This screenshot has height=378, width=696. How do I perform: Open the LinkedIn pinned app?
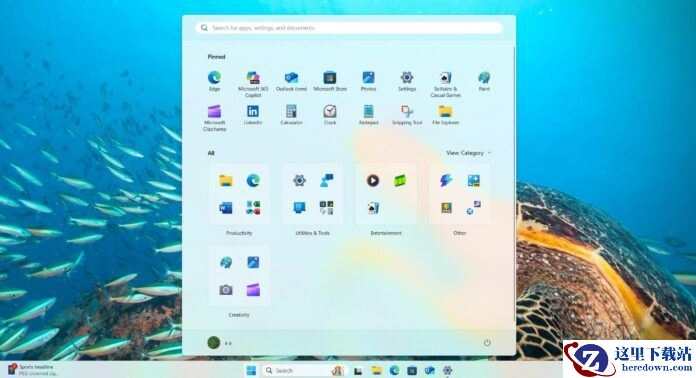click(x=253, y=115)
